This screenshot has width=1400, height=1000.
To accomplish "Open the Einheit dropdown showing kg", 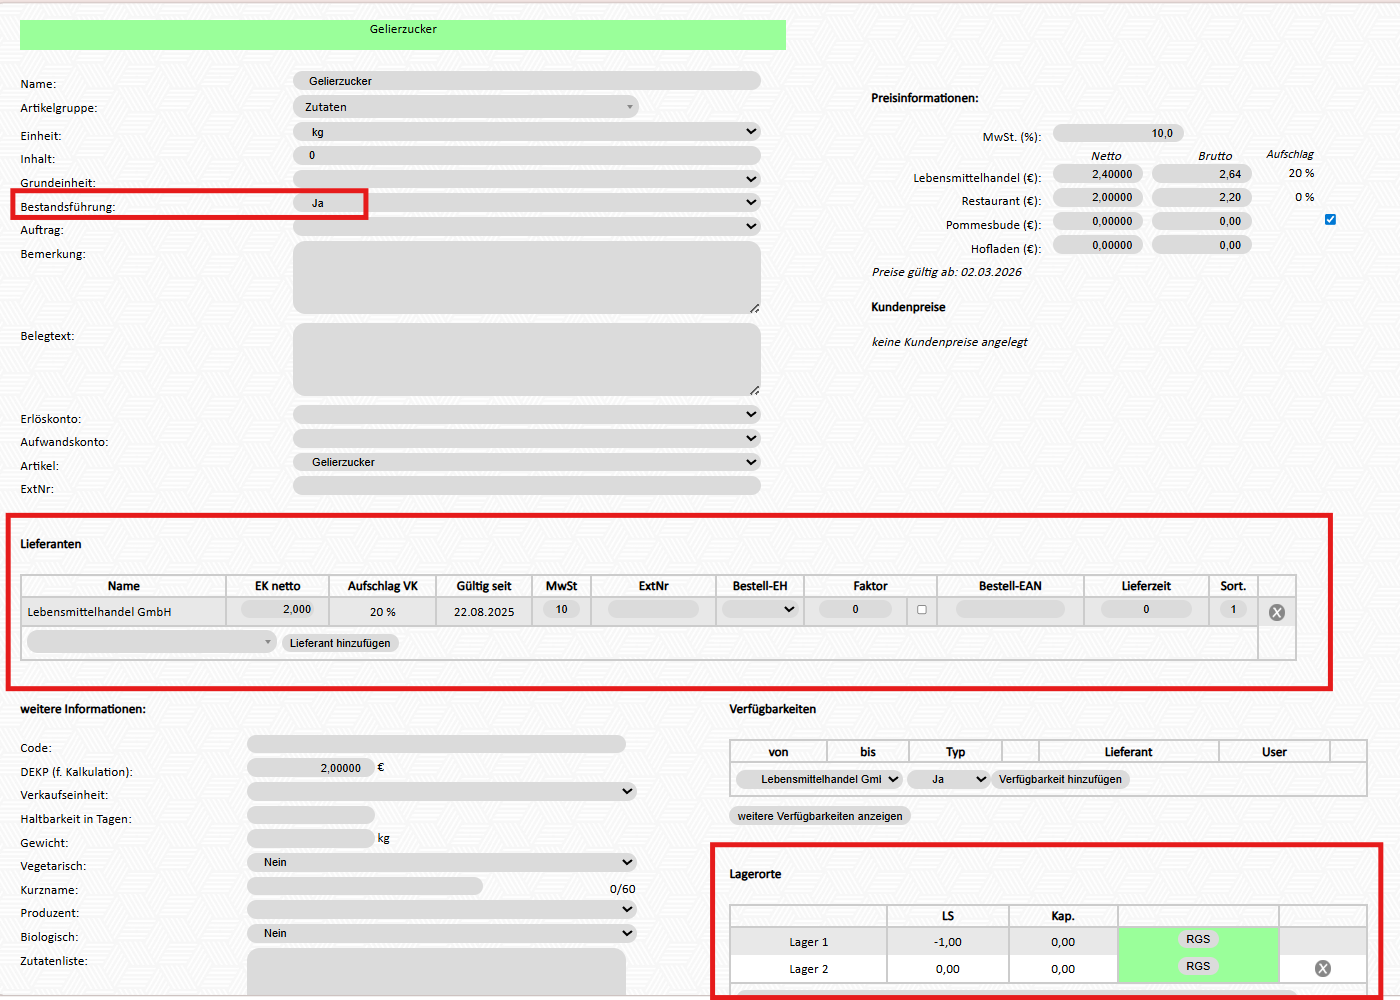I will click(526, 132).
